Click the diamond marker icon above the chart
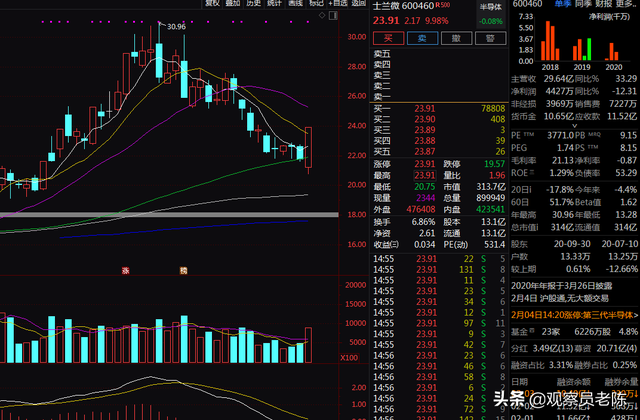640x420 pixels. click(x=322, y=16)
